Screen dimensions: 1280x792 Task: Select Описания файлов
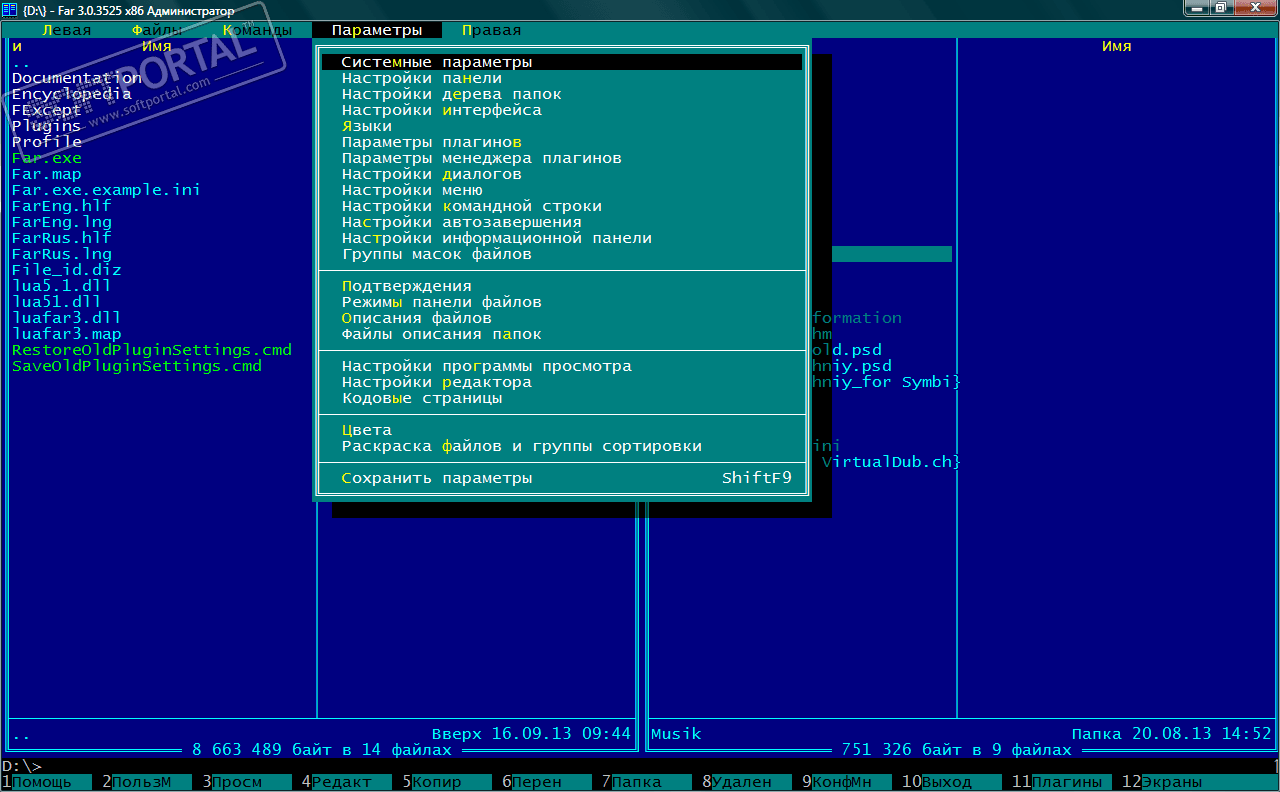click(x=562, y=318)
